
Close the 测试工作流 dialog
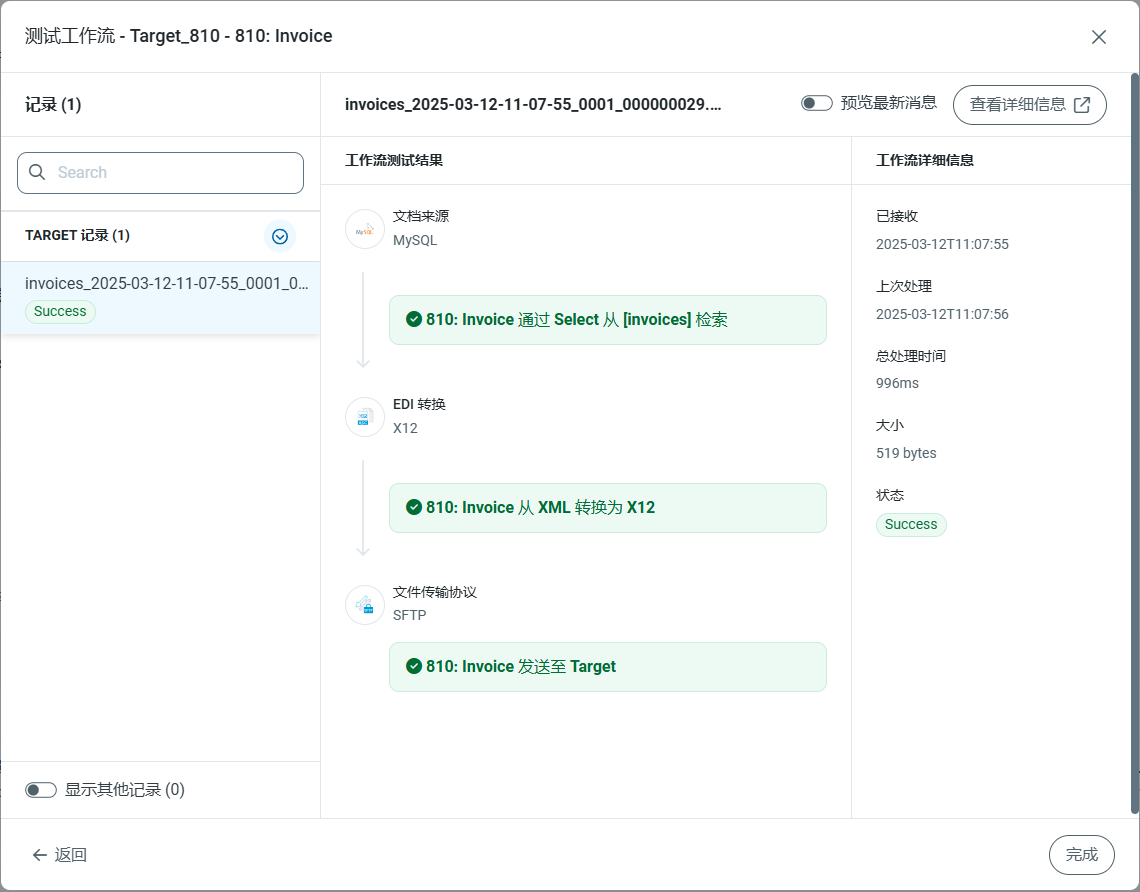pos(1098,37)
